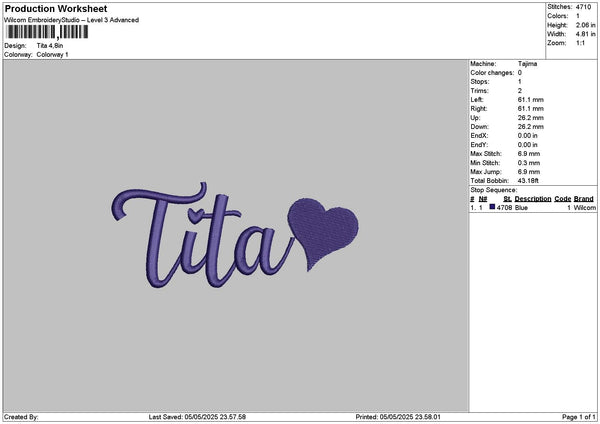This screenshot has height=424, width=600.
Task: Click the Brand column header
Action: (x=584, y=199)
